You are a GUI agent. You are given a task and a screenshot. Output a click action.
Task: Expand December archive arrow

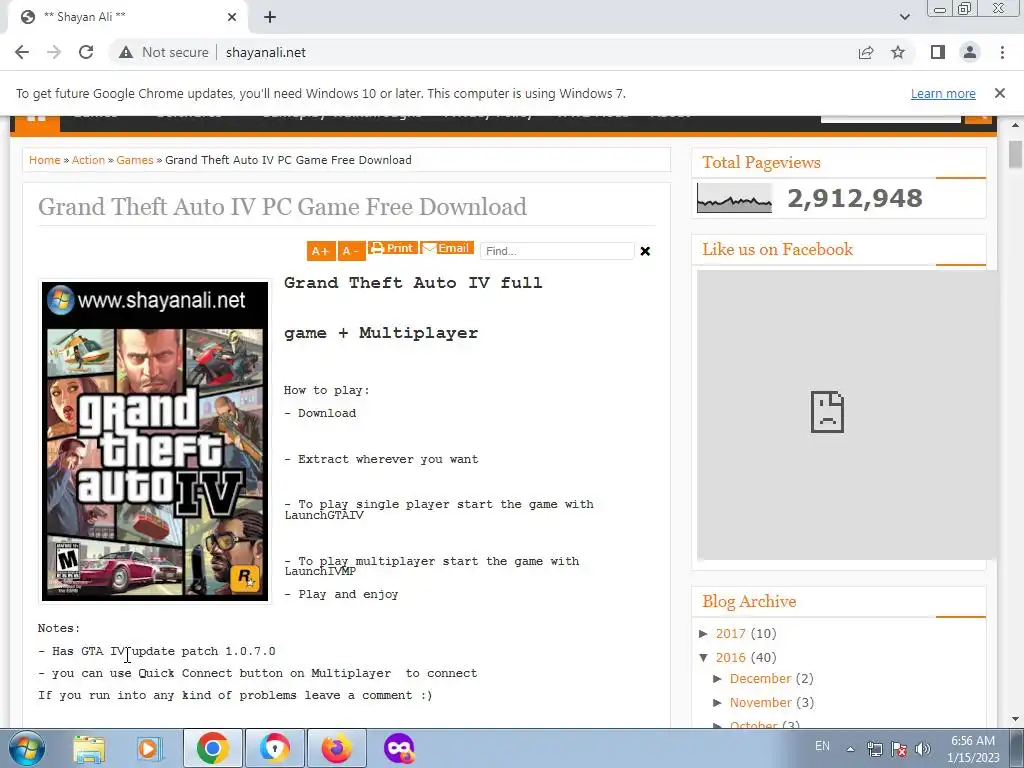pyautogui.click(x=718, y=679)
